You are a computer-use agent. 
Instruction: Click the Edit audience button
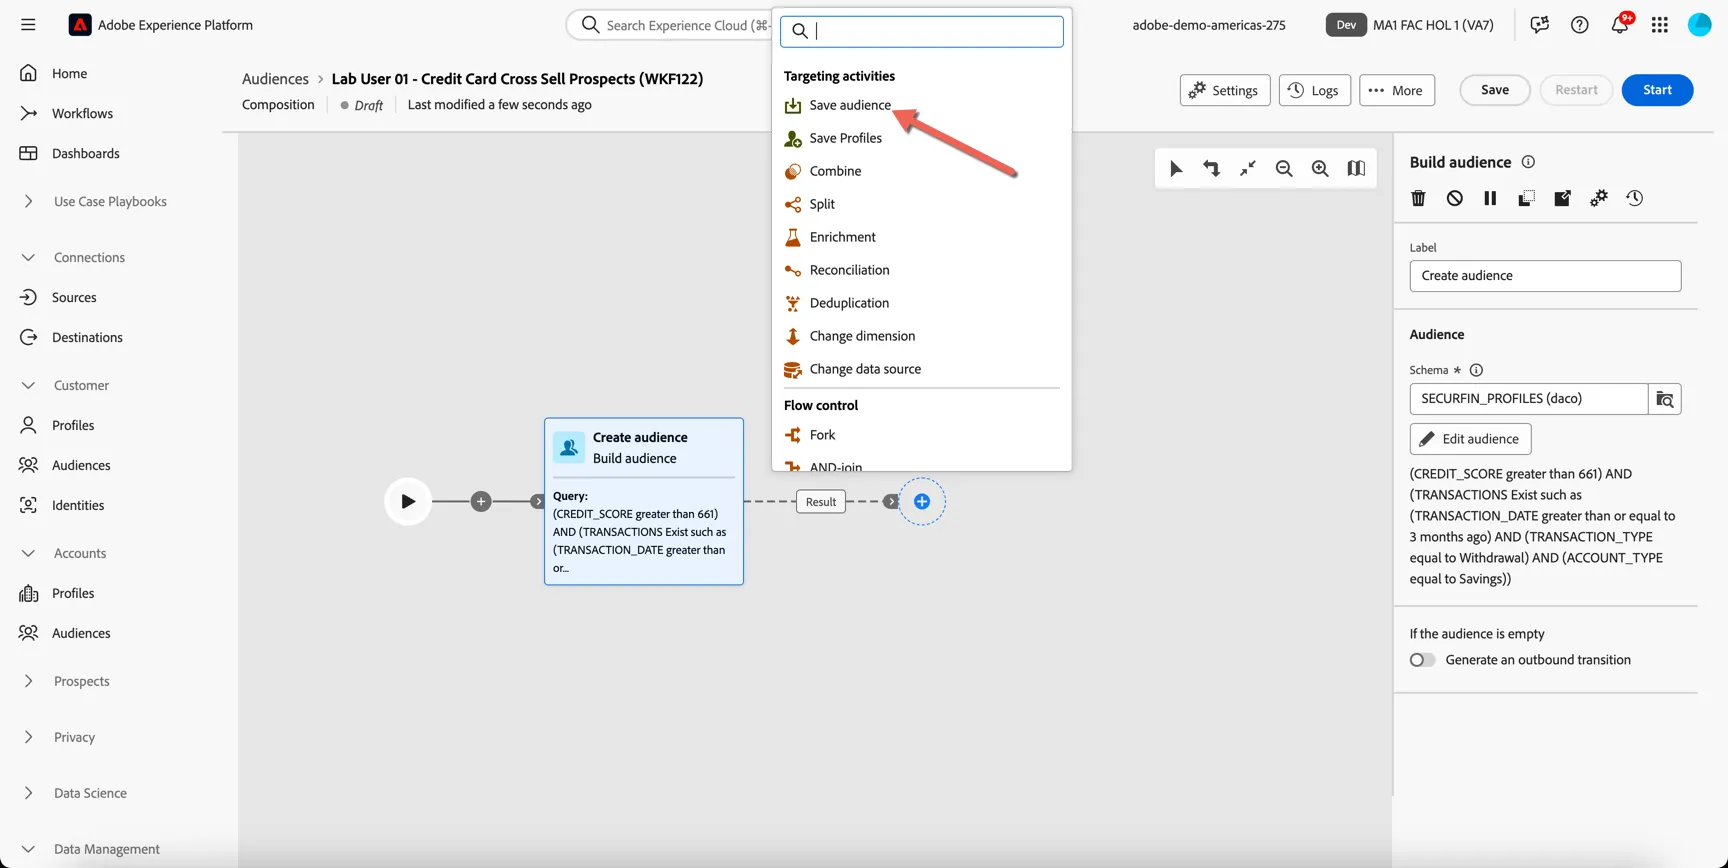pyautogui.click(x=1470, y=439)
